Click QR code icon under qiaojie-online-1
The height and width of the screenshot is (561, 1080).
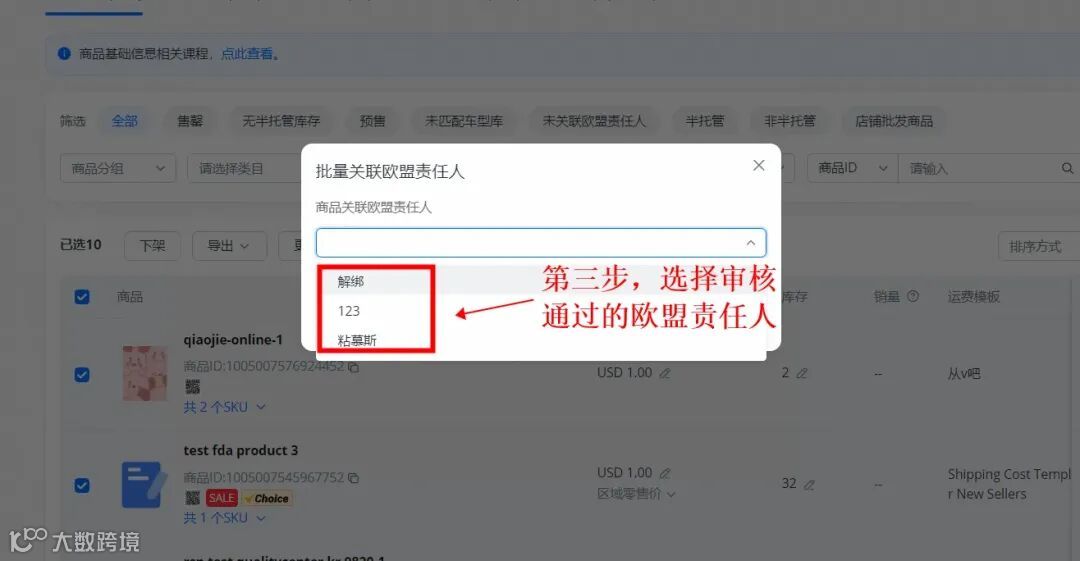[x=192, y=387]
